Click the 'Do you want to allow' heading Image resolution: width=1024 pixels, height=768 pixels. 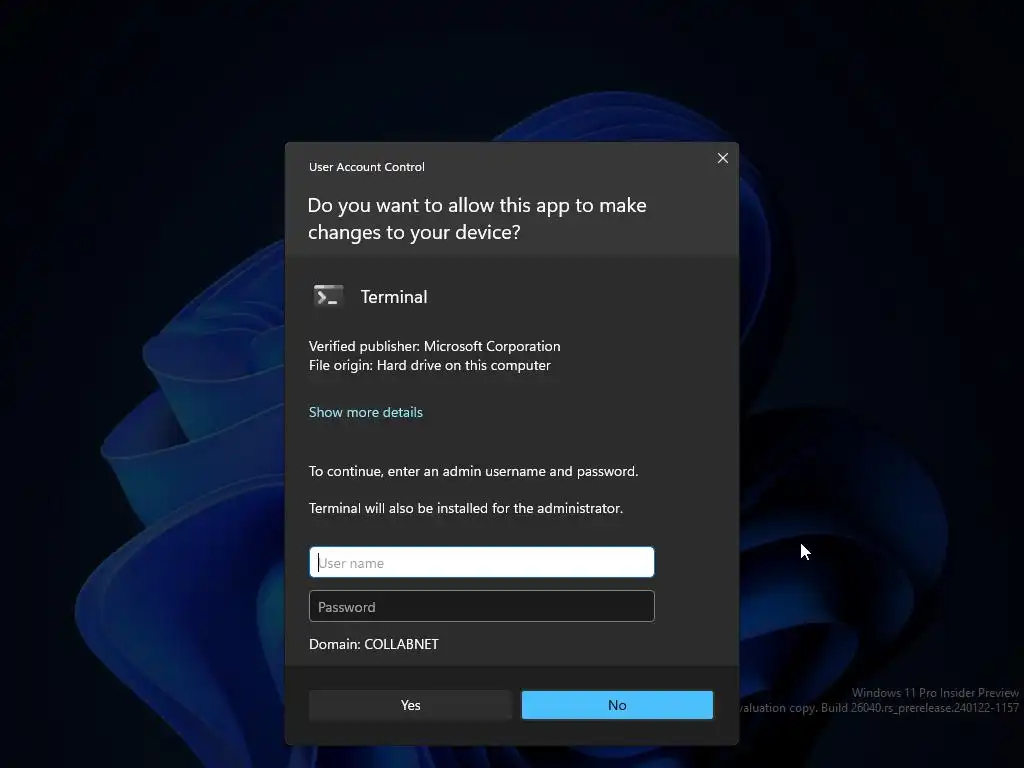[477, 219]
